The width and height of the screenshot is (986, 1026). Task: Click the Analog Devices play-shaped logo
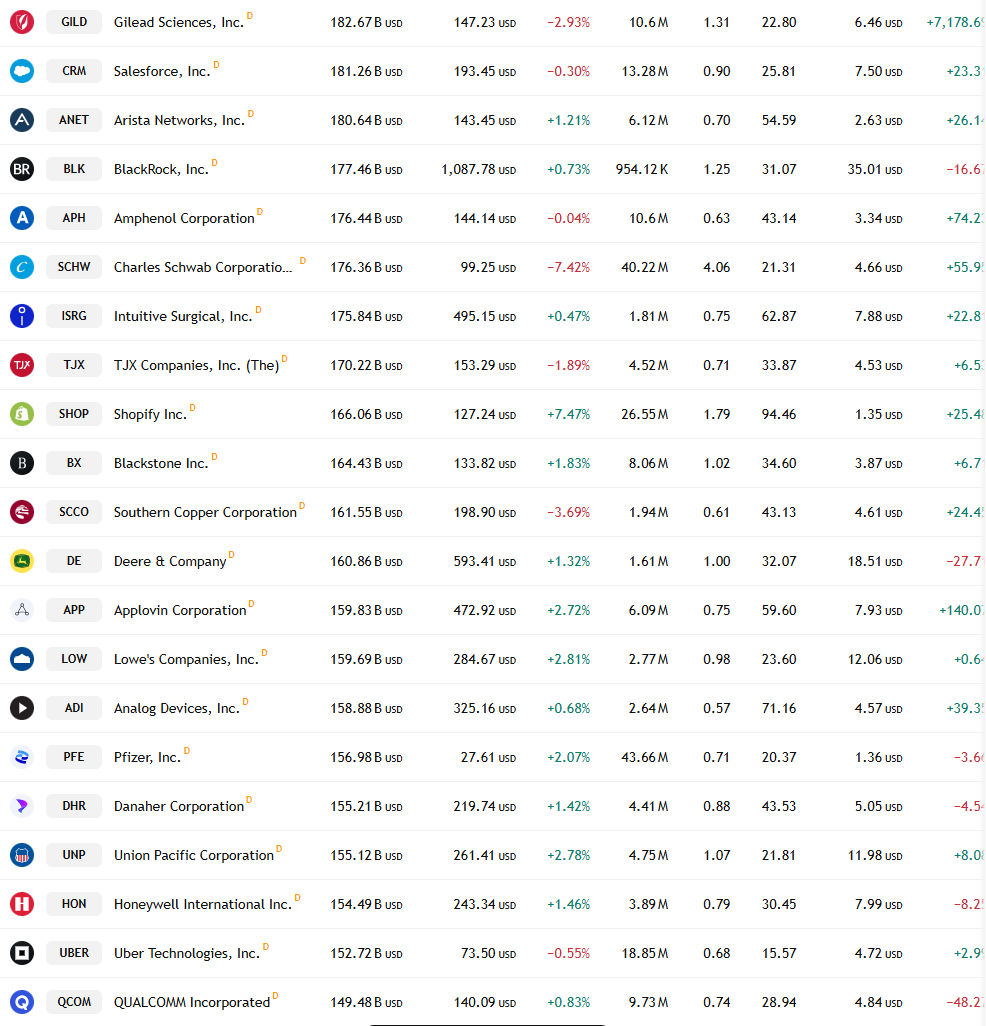(22, 708)
